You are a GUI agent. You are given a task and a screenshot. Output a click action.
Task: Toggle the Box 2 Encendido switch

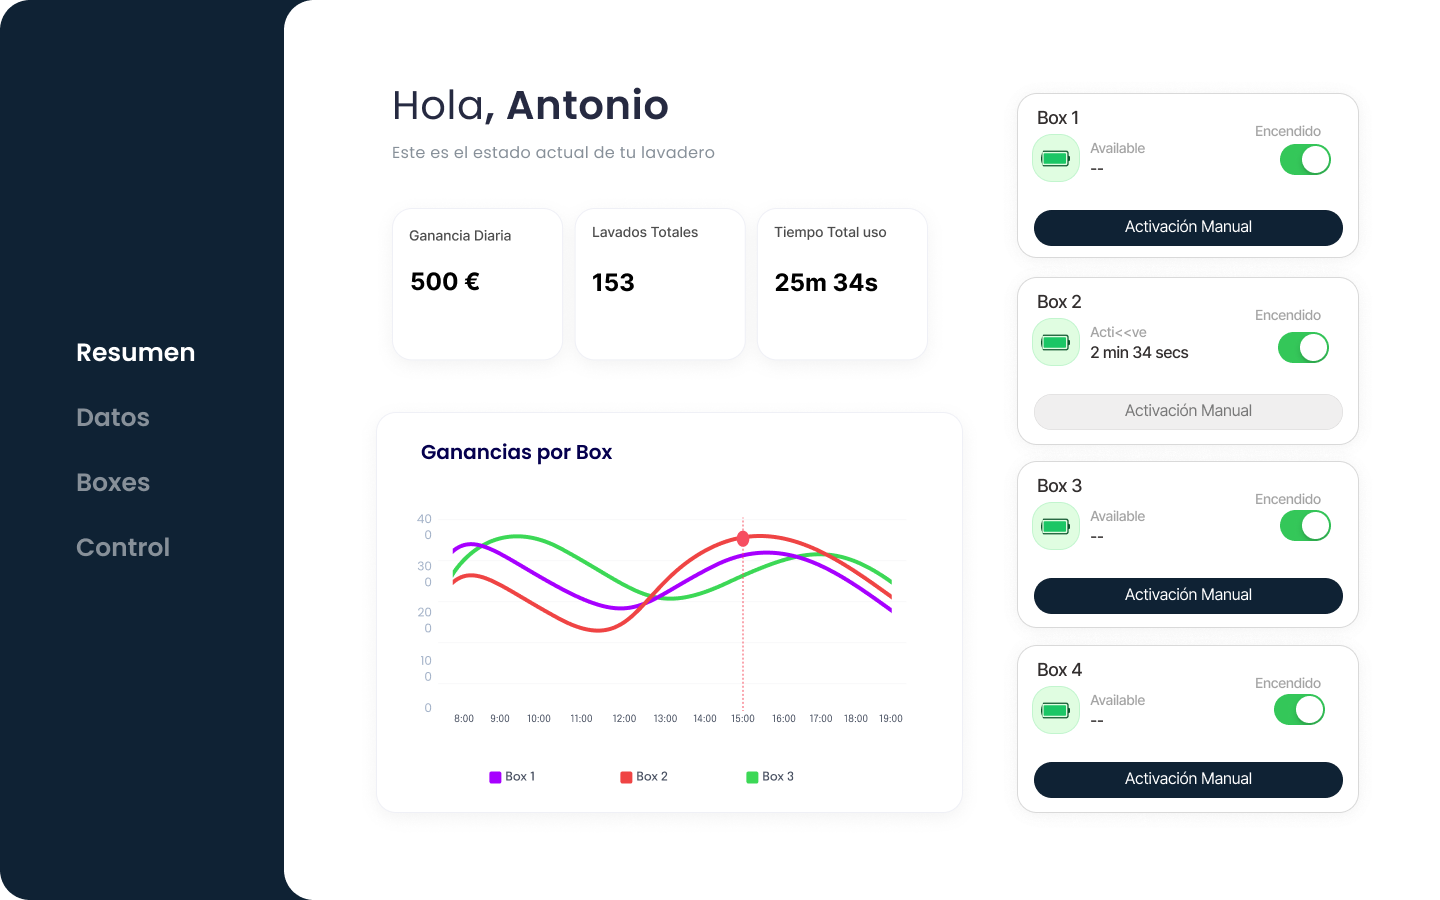[x=1303, y=348]
